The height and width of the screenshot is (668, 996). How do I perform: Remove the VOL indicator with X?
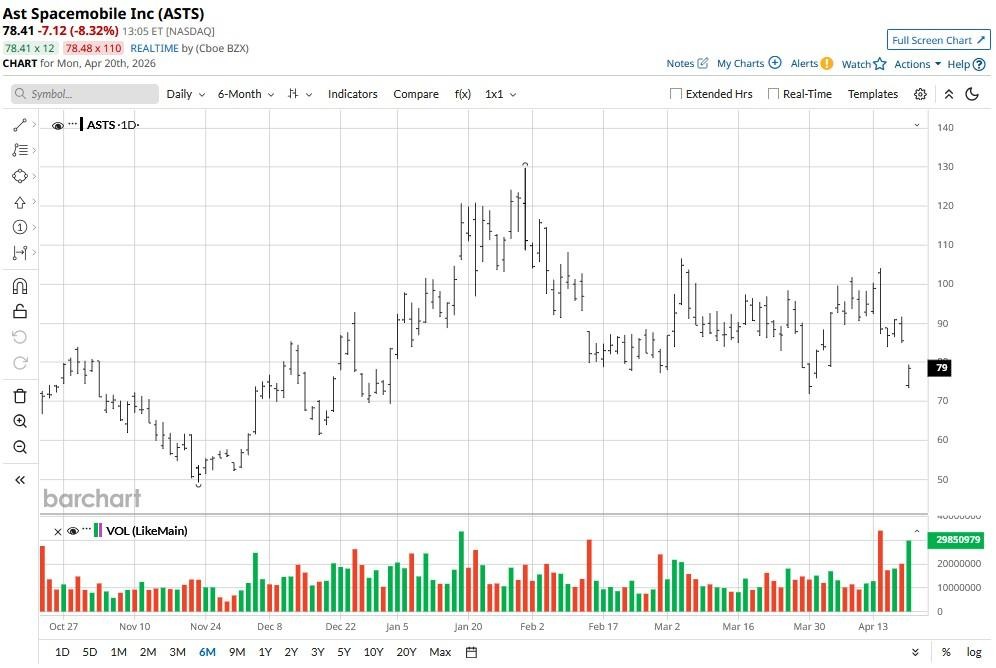[58, 531]
